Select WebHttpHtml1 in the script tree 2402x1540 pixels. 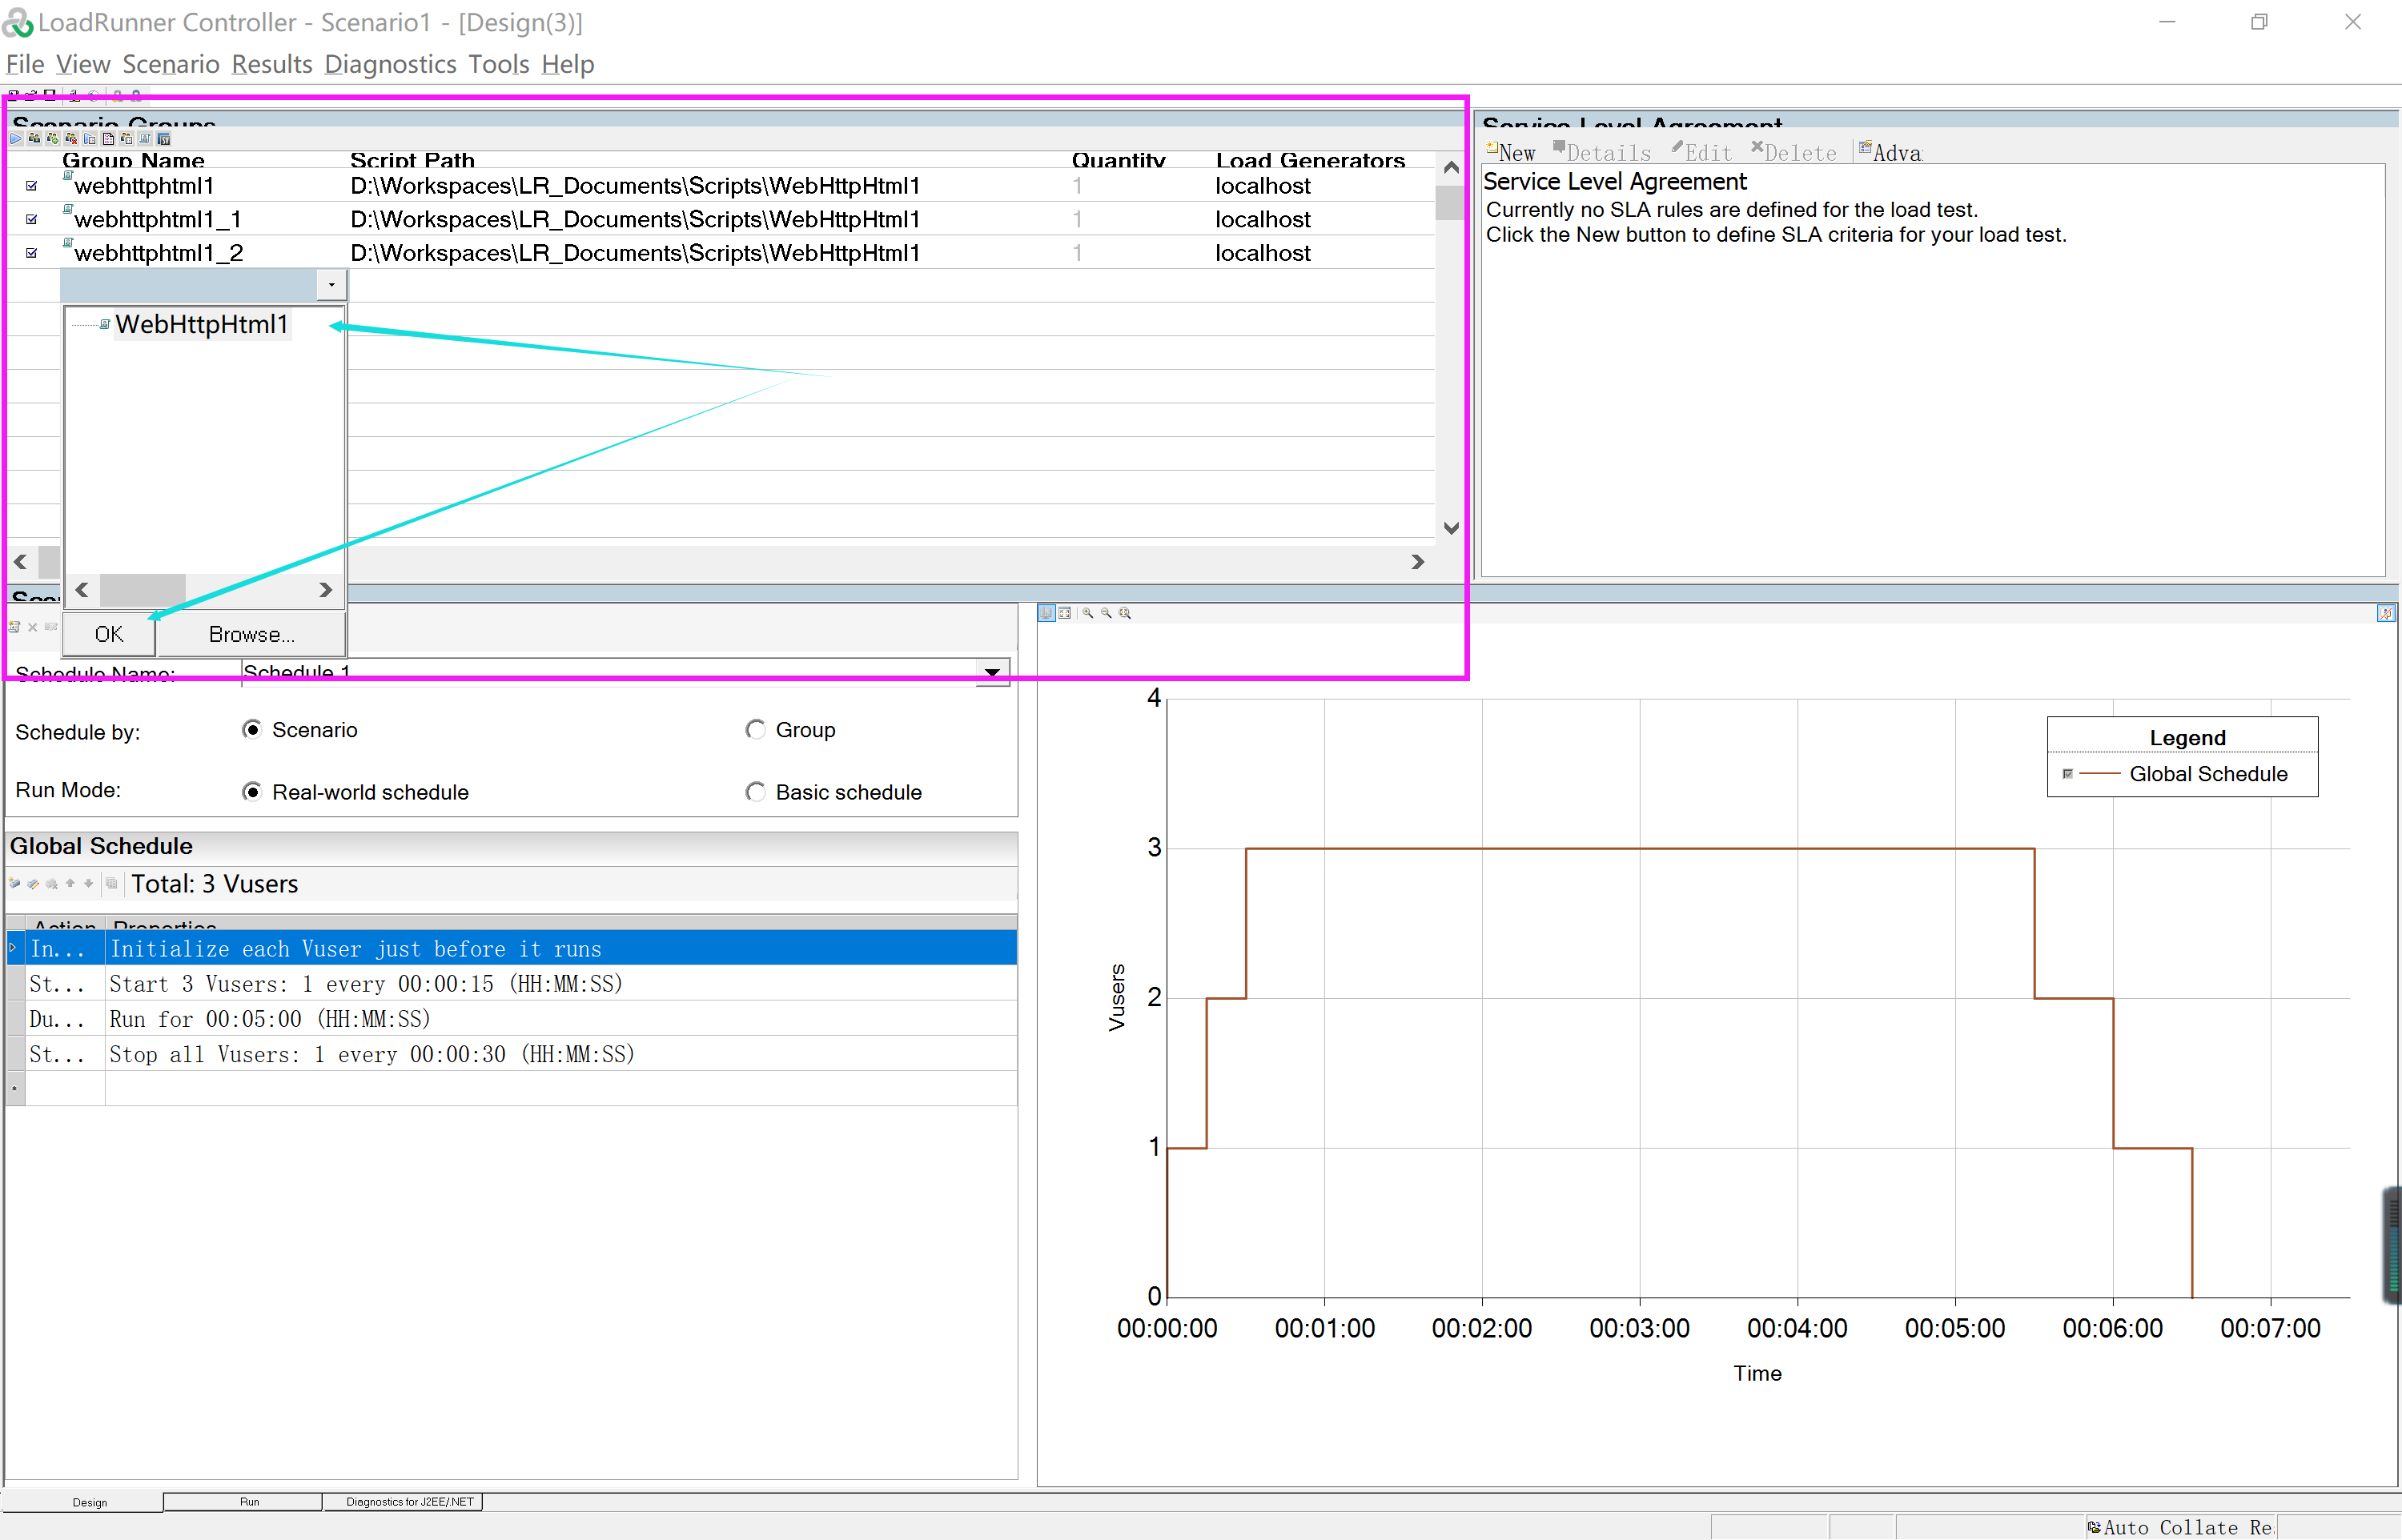pyautogui.click(x=201, y=324)
